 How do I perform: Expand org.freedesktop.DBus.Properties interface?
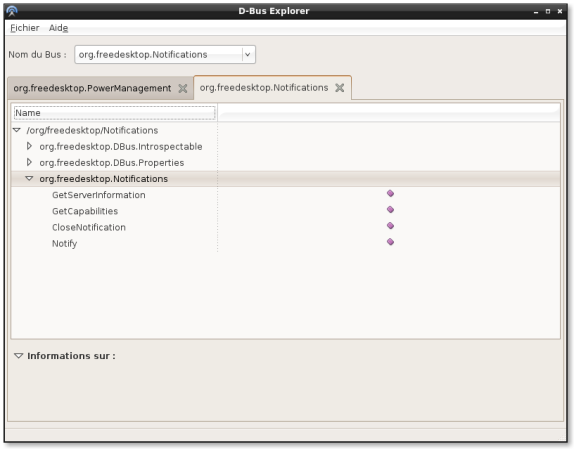[x=29, y=162]
